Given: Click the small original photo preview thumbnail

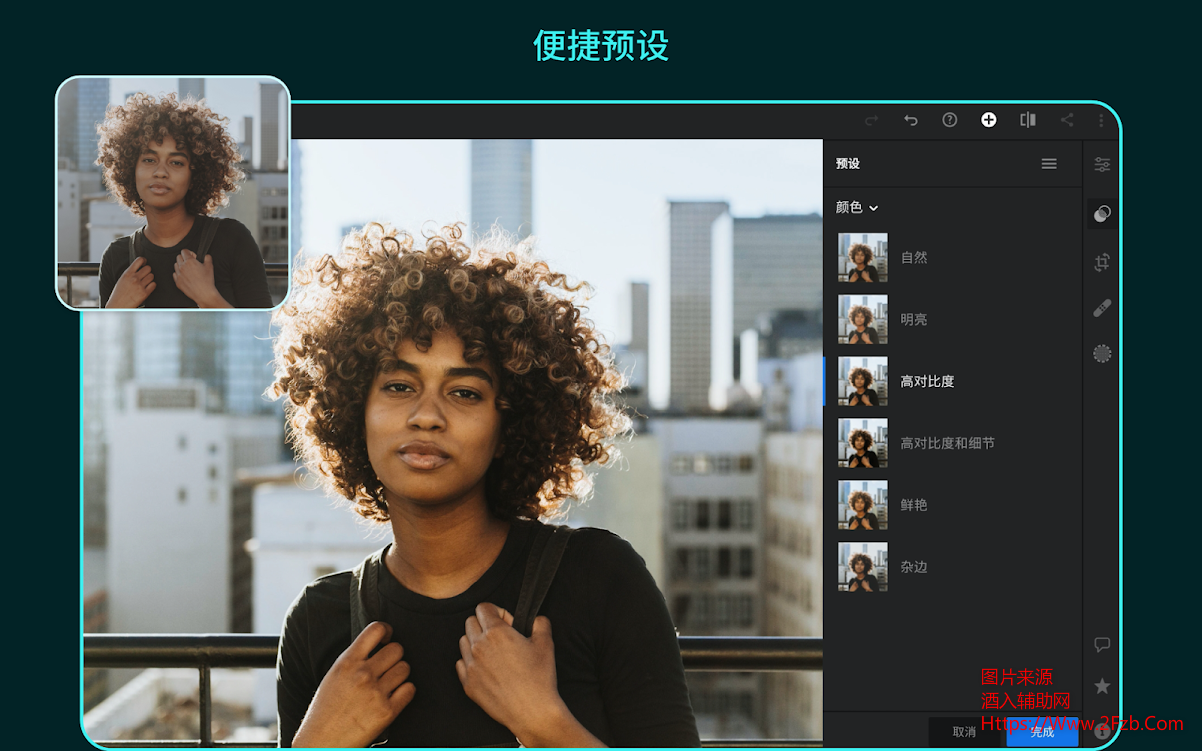Looking at the screenshot, I should [x=173, y=193].
